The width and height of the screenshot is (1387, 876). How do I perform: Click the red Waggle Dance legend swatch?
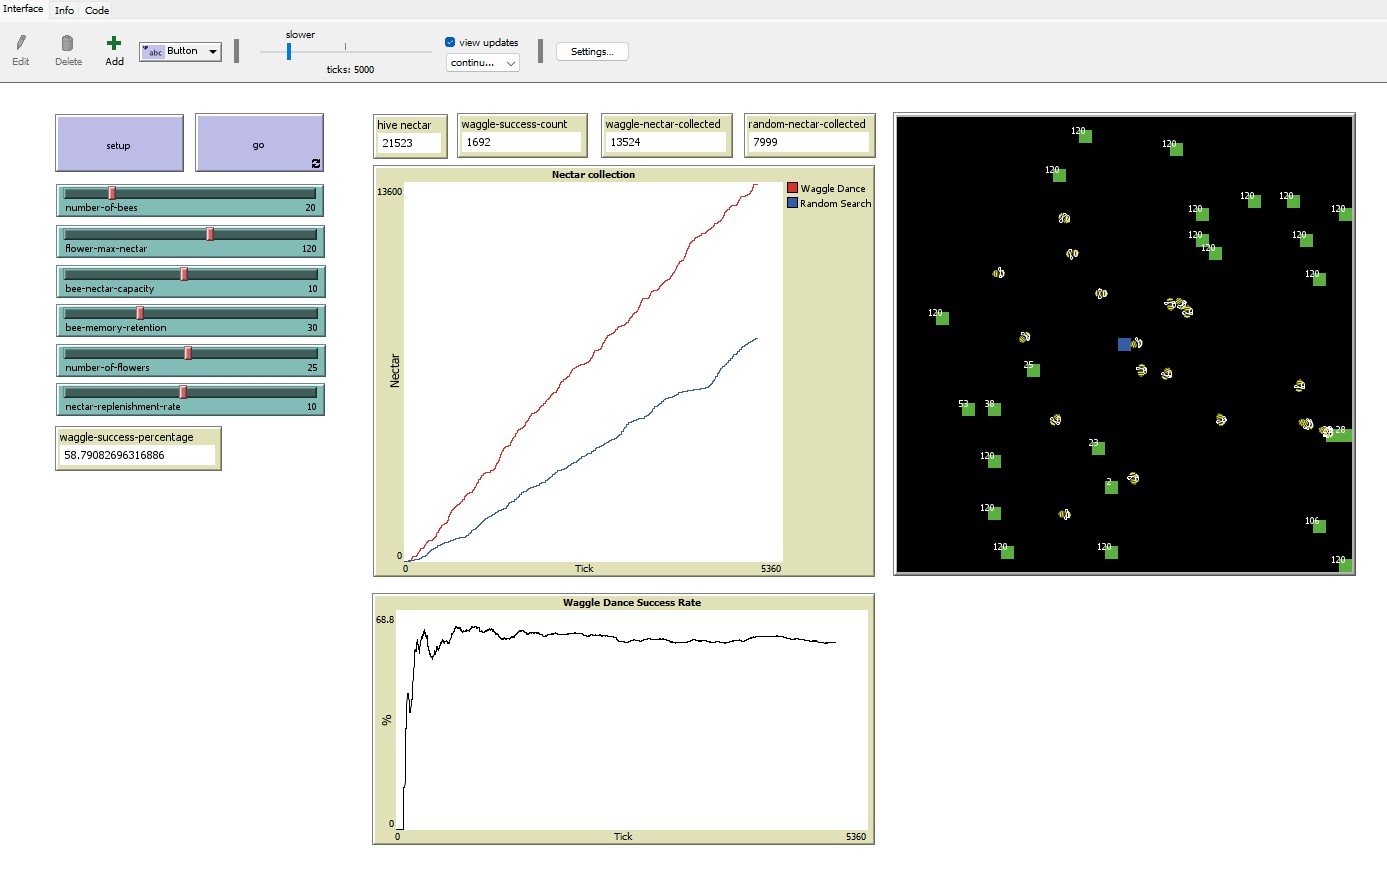[x=793, y=188]
